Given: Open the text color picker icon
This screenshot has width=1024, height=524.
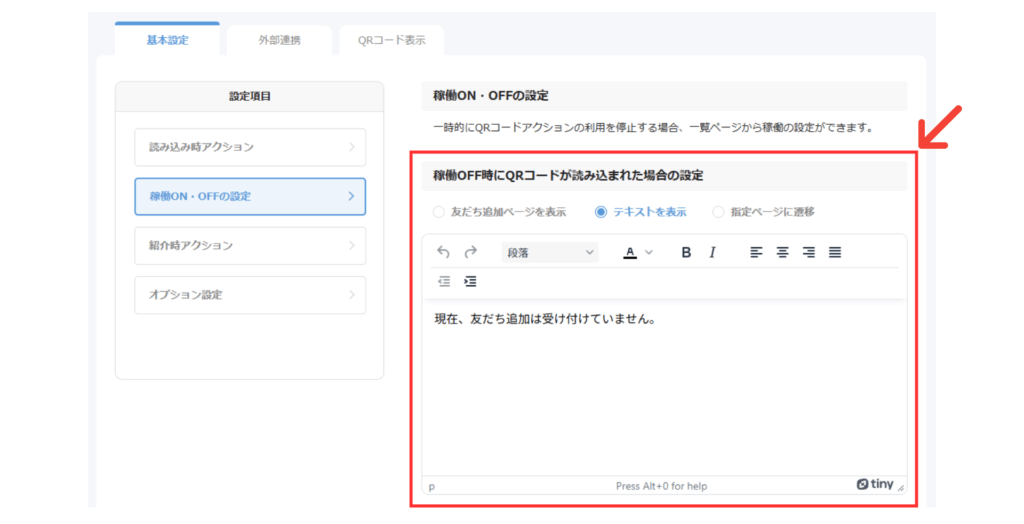Looking at the screenshot, I should point(630,252).
